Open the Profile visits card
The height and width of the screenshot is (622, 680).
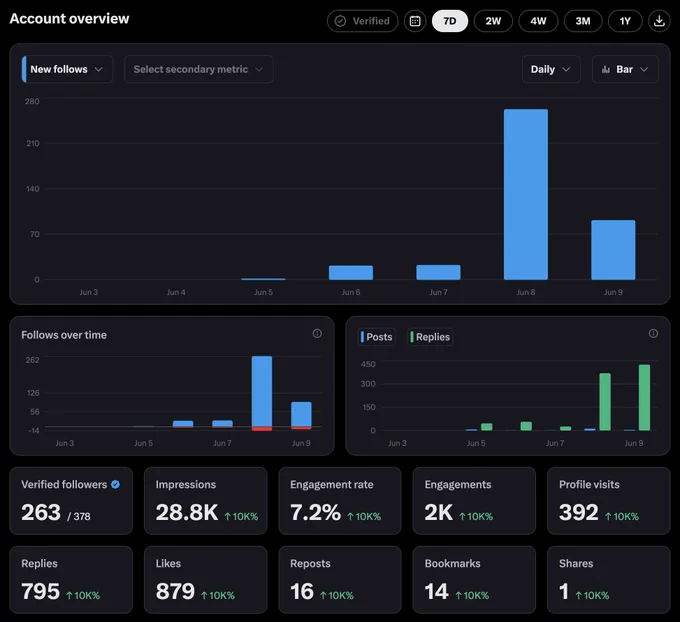(x=609, y=501)
